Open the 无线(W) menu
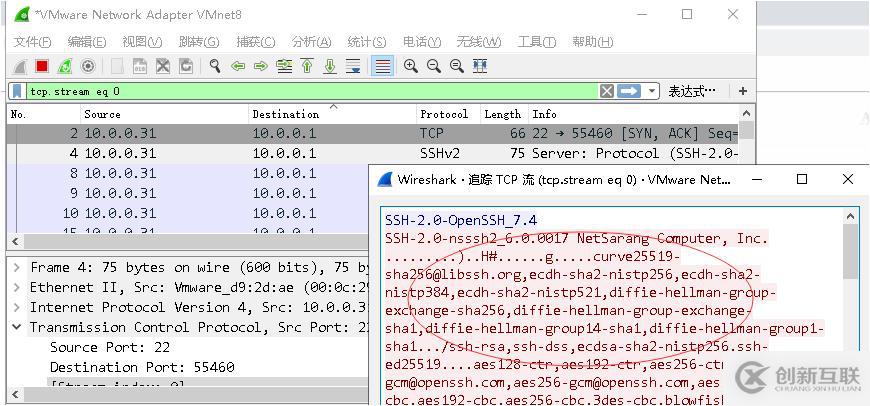Viewport: 870px width, 406px height. pos(479,42)
